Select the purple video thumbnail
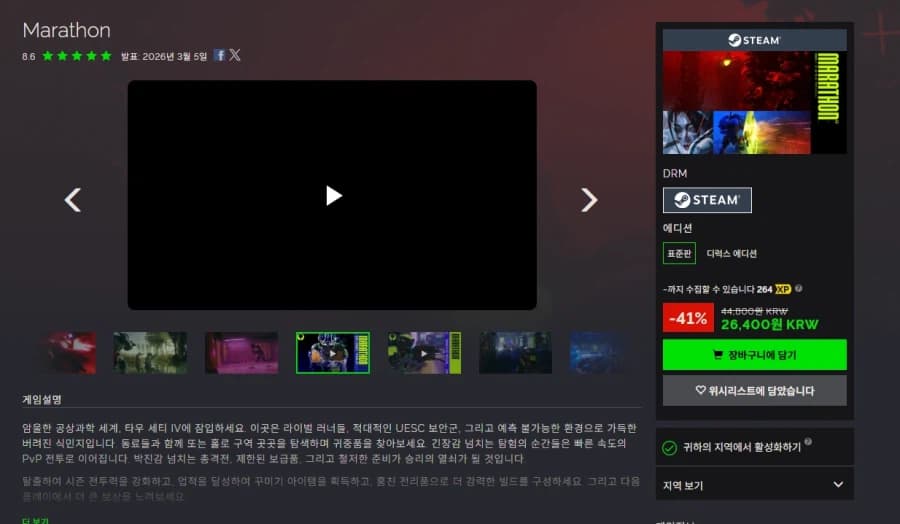The width and height of the screenshot is (900, 524). pyautogui.click(x=424, y=352)
